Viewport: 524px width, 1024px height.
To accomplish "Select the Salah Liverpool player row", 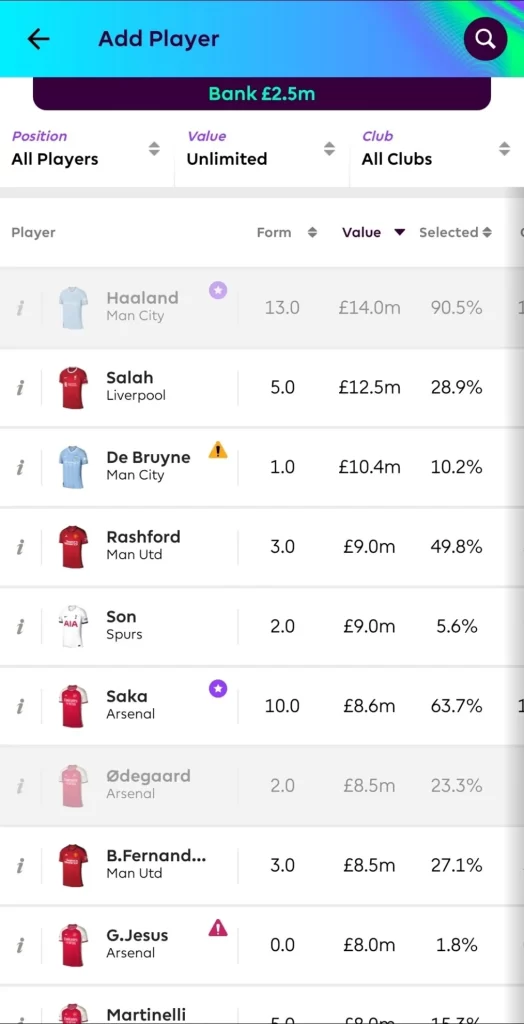I will point(261,388).
